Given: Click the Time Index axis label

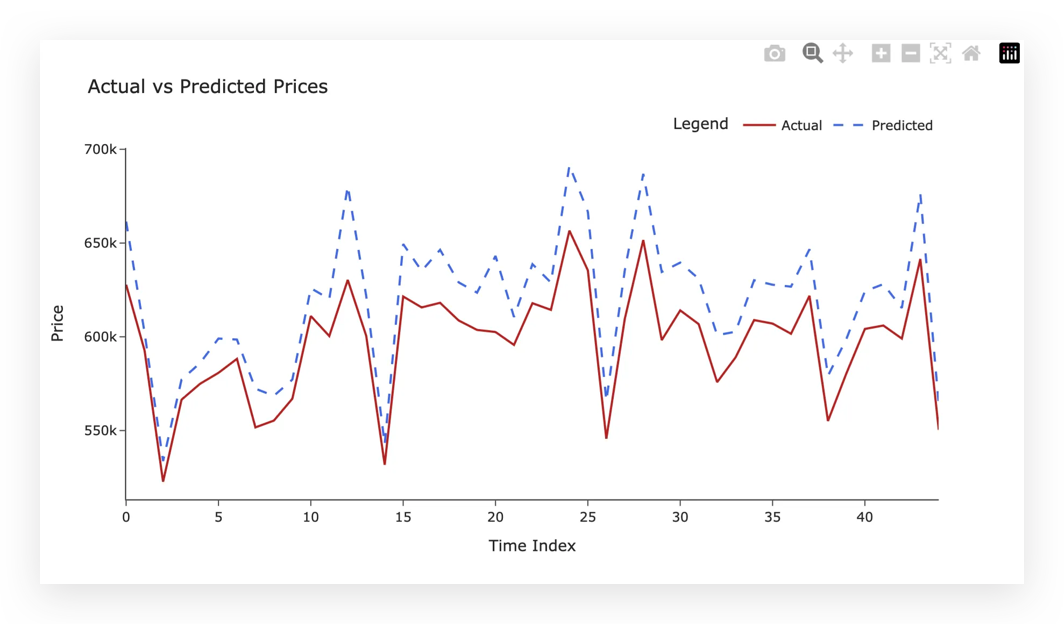Looking at the screenshot, I should tap(531, 546).
